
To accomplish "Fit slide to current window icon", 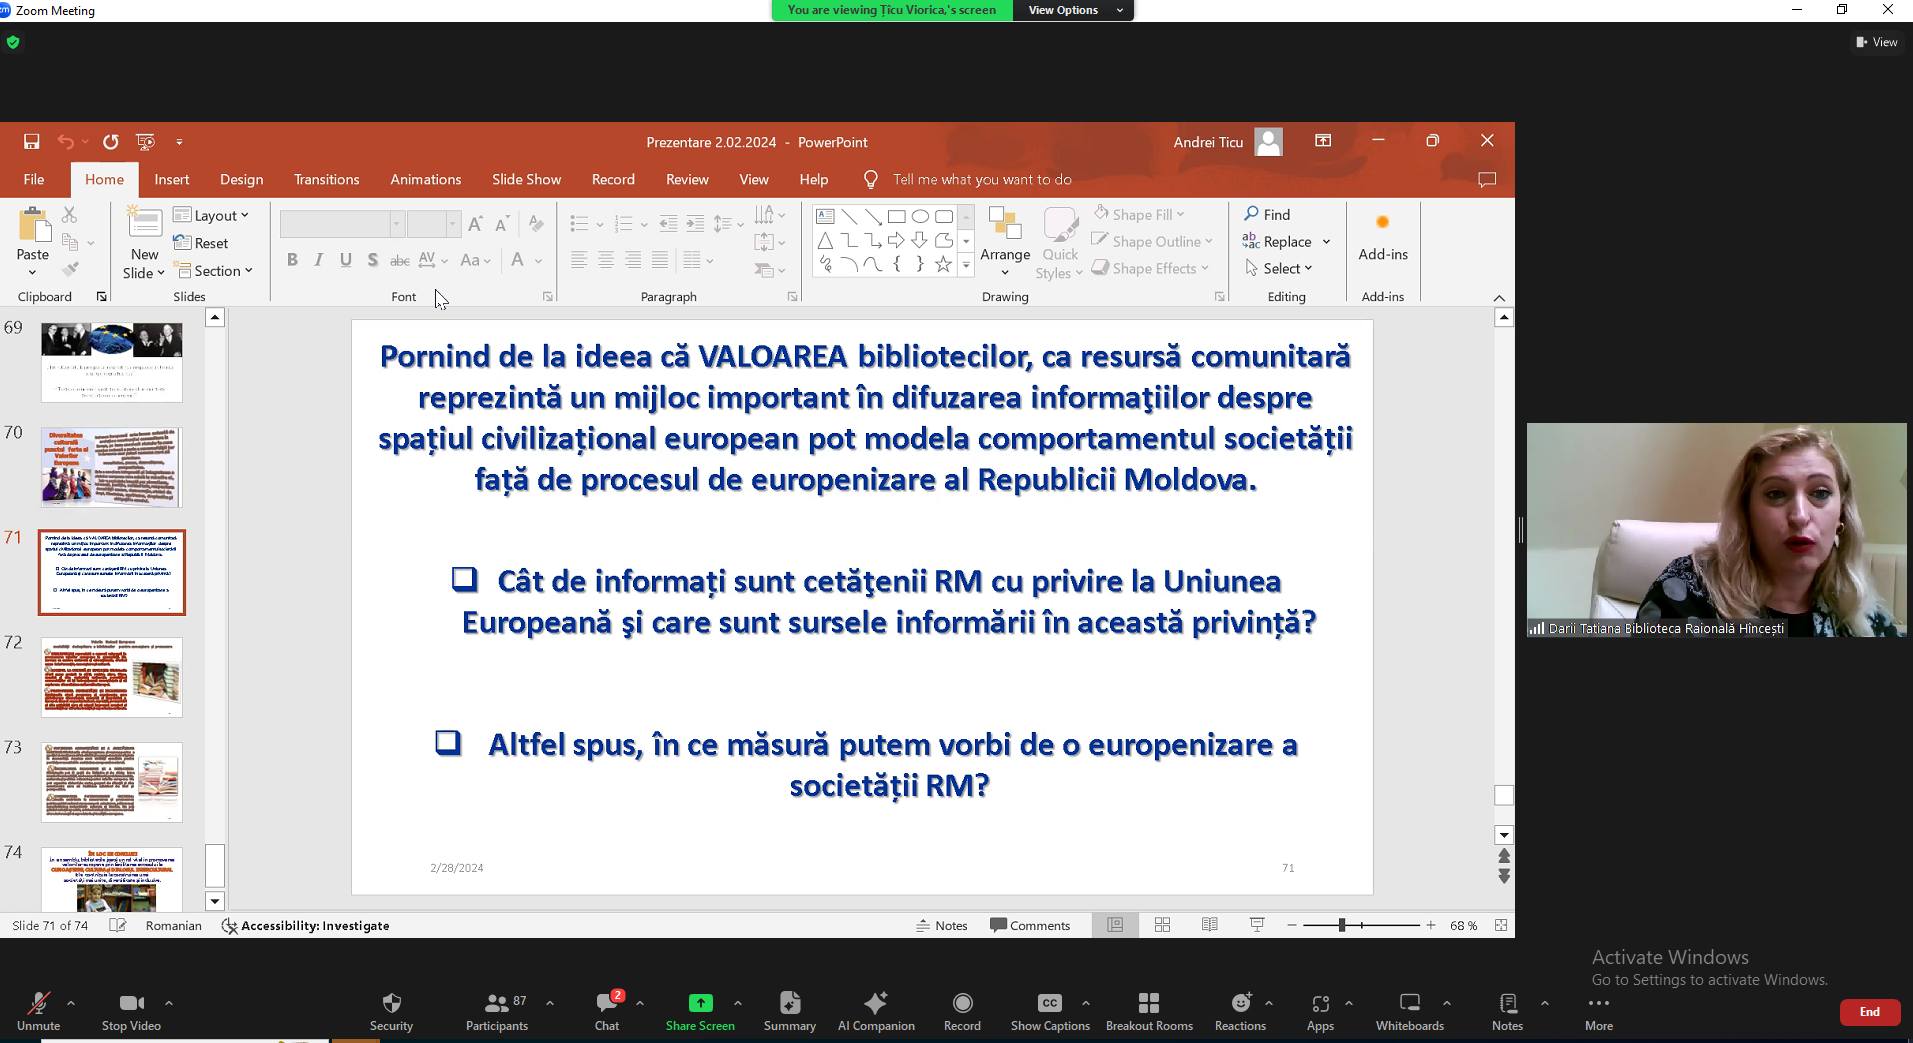I will [1501, 925].
